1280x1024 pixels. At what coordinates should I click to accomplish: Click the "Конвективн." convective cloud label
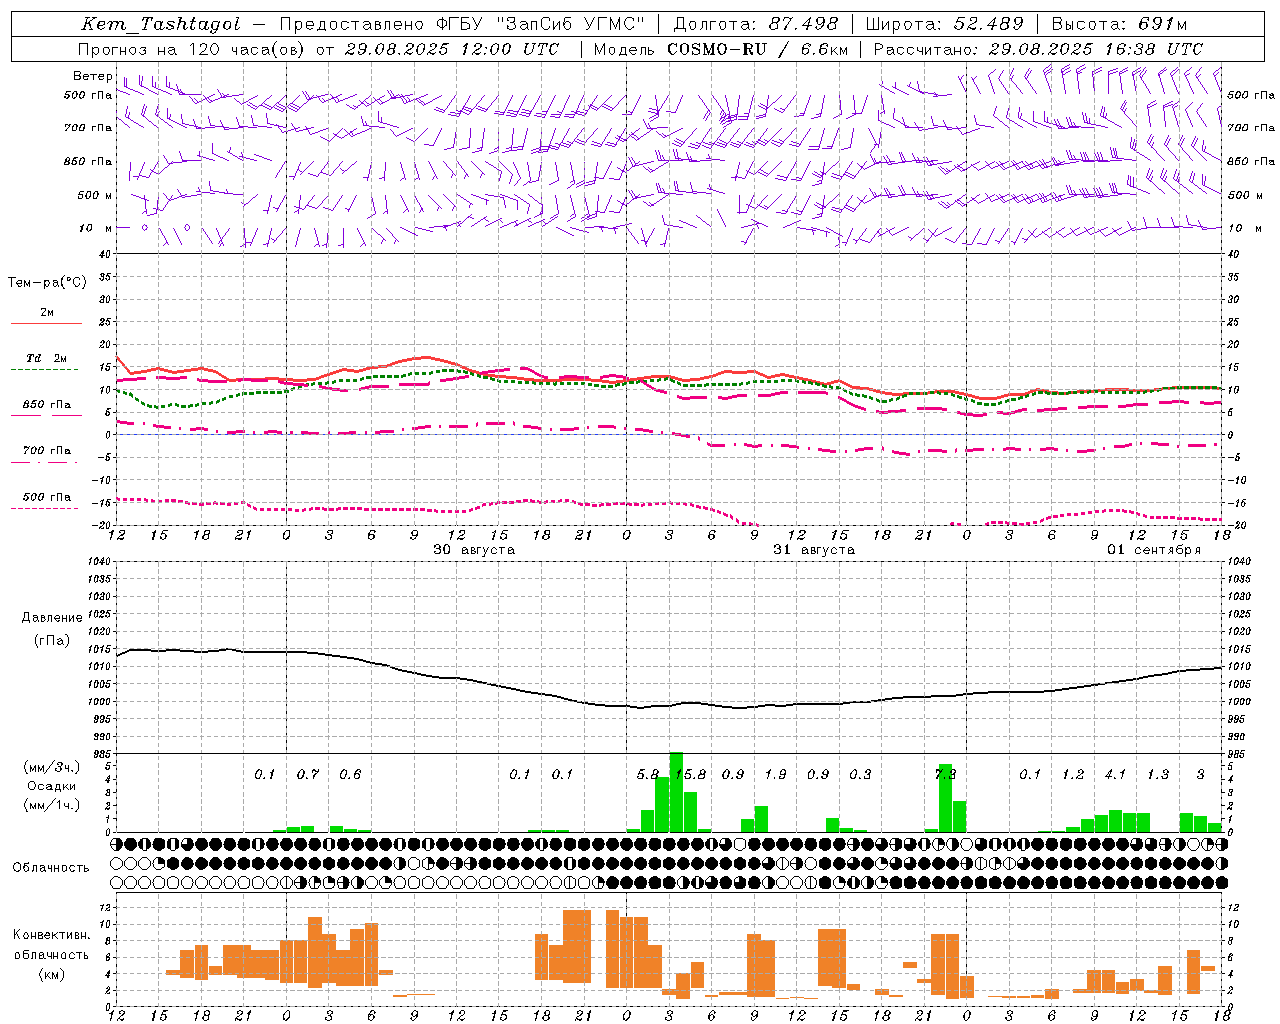tap(52, 935)
